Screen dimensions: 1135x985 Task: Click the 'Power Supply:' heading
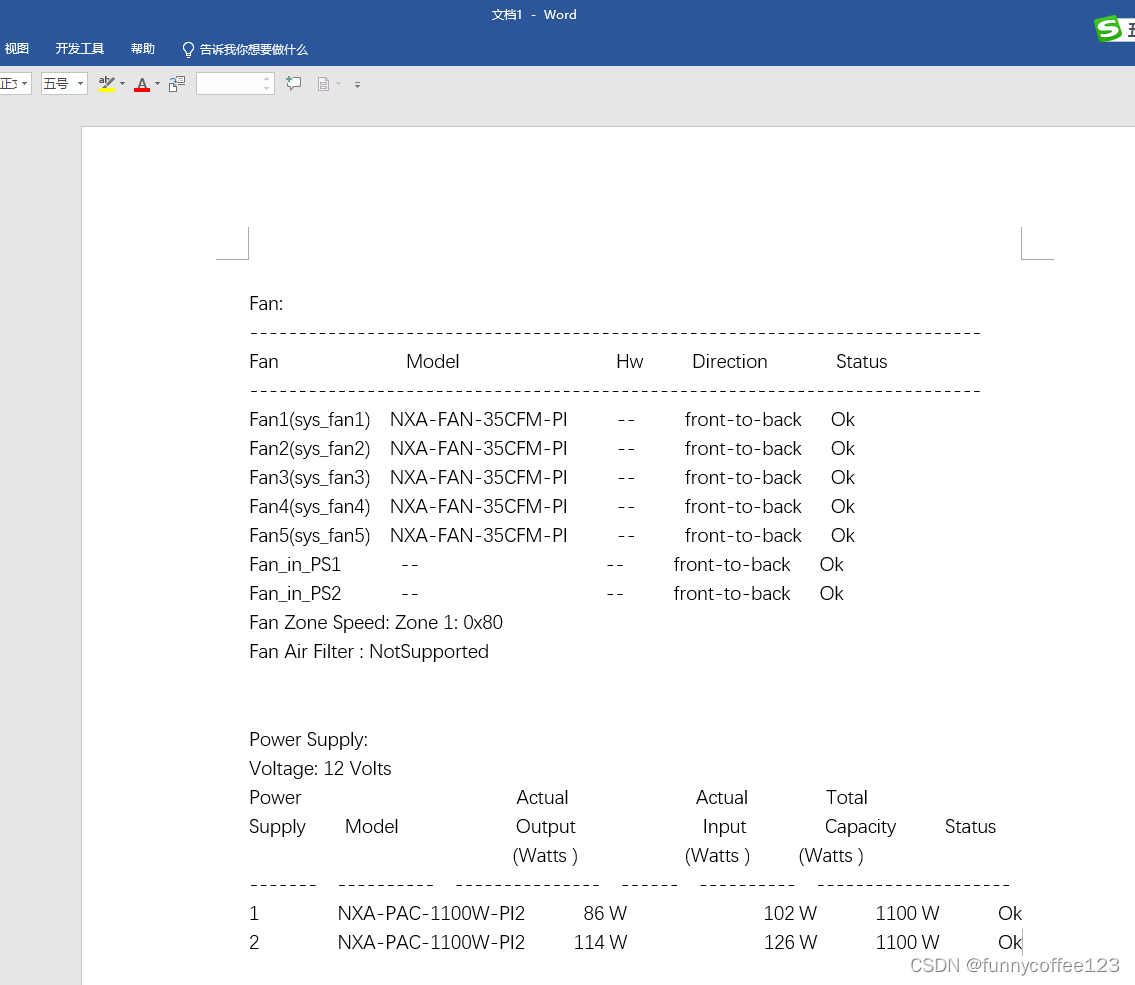click(x=308, y=739)
